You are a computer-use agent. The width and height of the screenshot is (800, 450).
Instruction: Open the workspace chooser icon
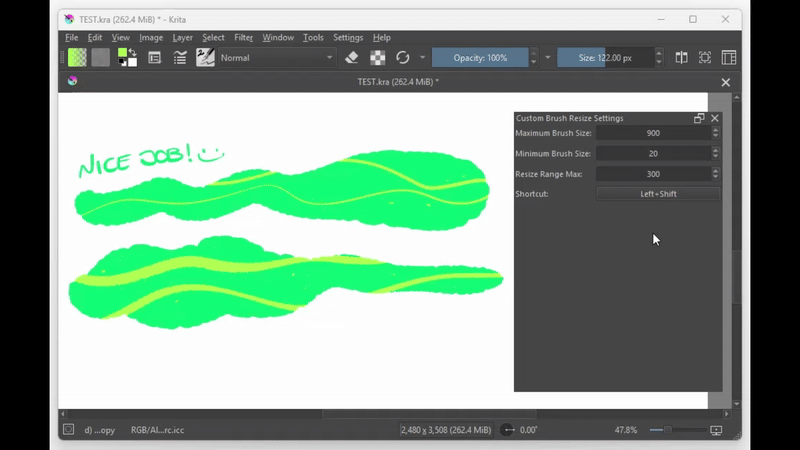(x=729, y=58)
